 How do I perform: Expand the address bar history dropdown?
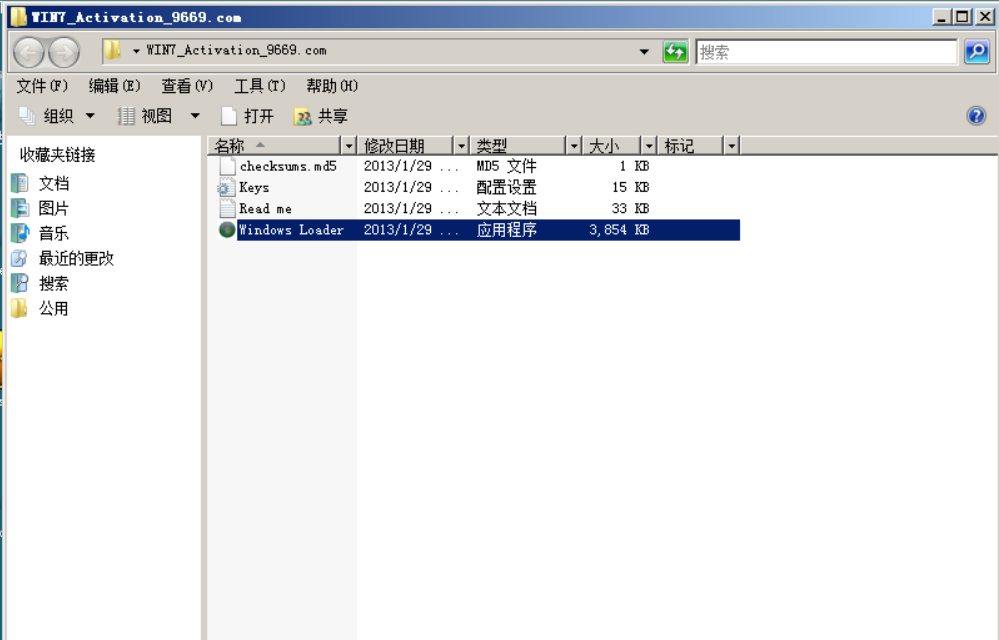pyautogui.click(x=644, y=52)
